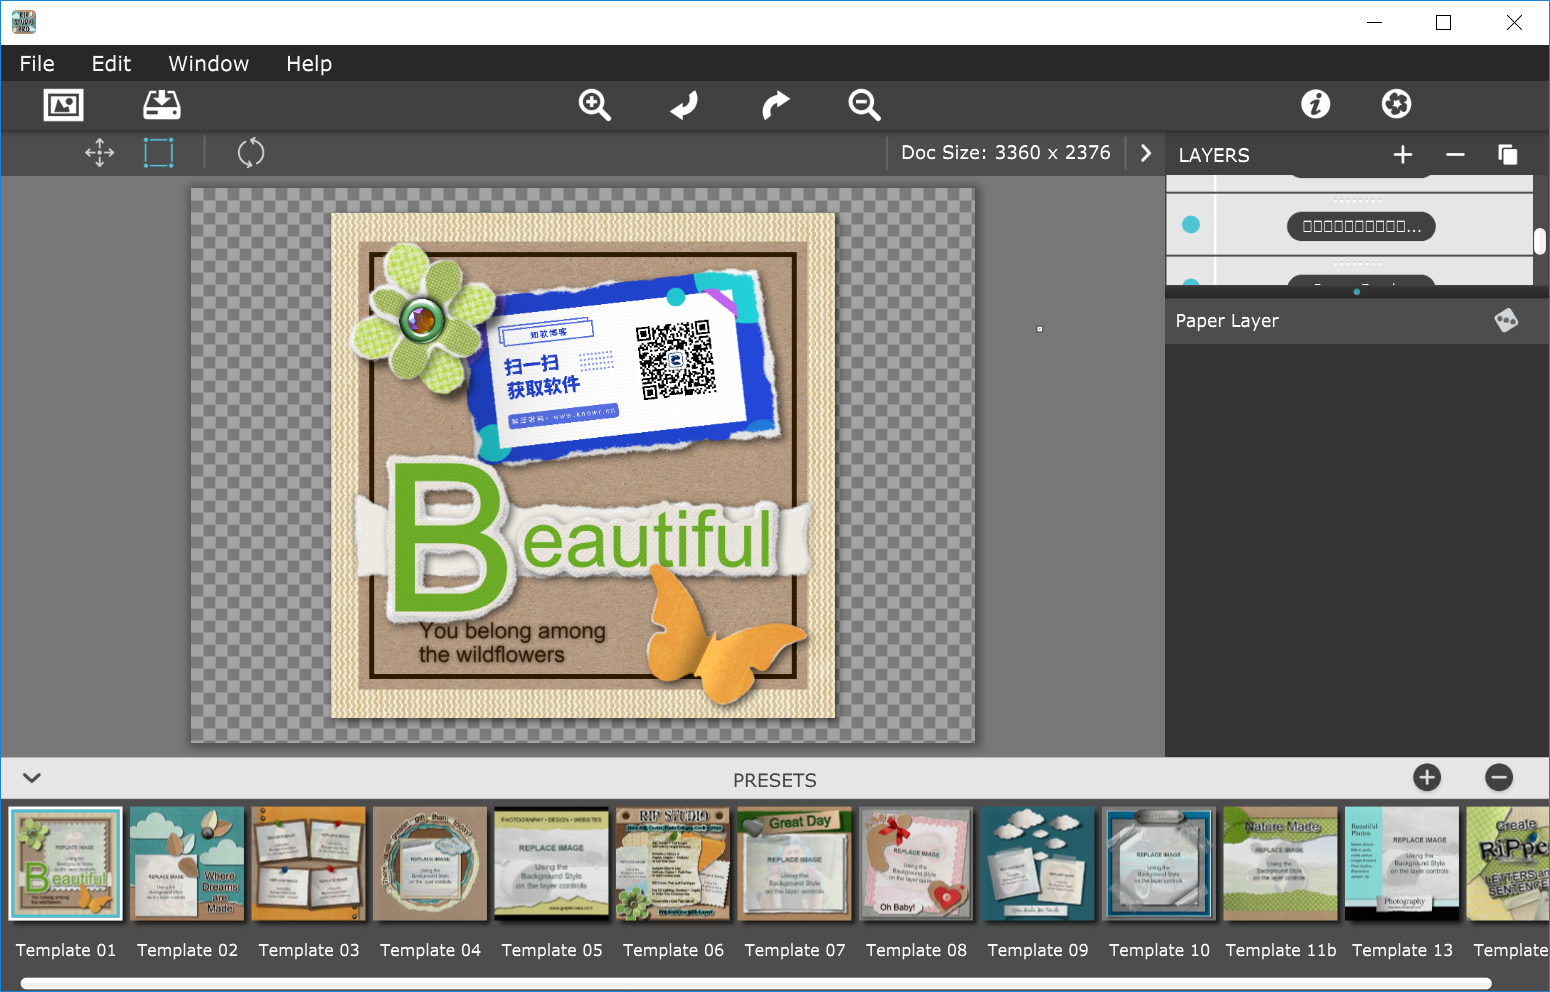Screen dimensions: 1550x992
Task: Click the green flower on canvas
Action: pyautogui.click(x=422, y=318)
